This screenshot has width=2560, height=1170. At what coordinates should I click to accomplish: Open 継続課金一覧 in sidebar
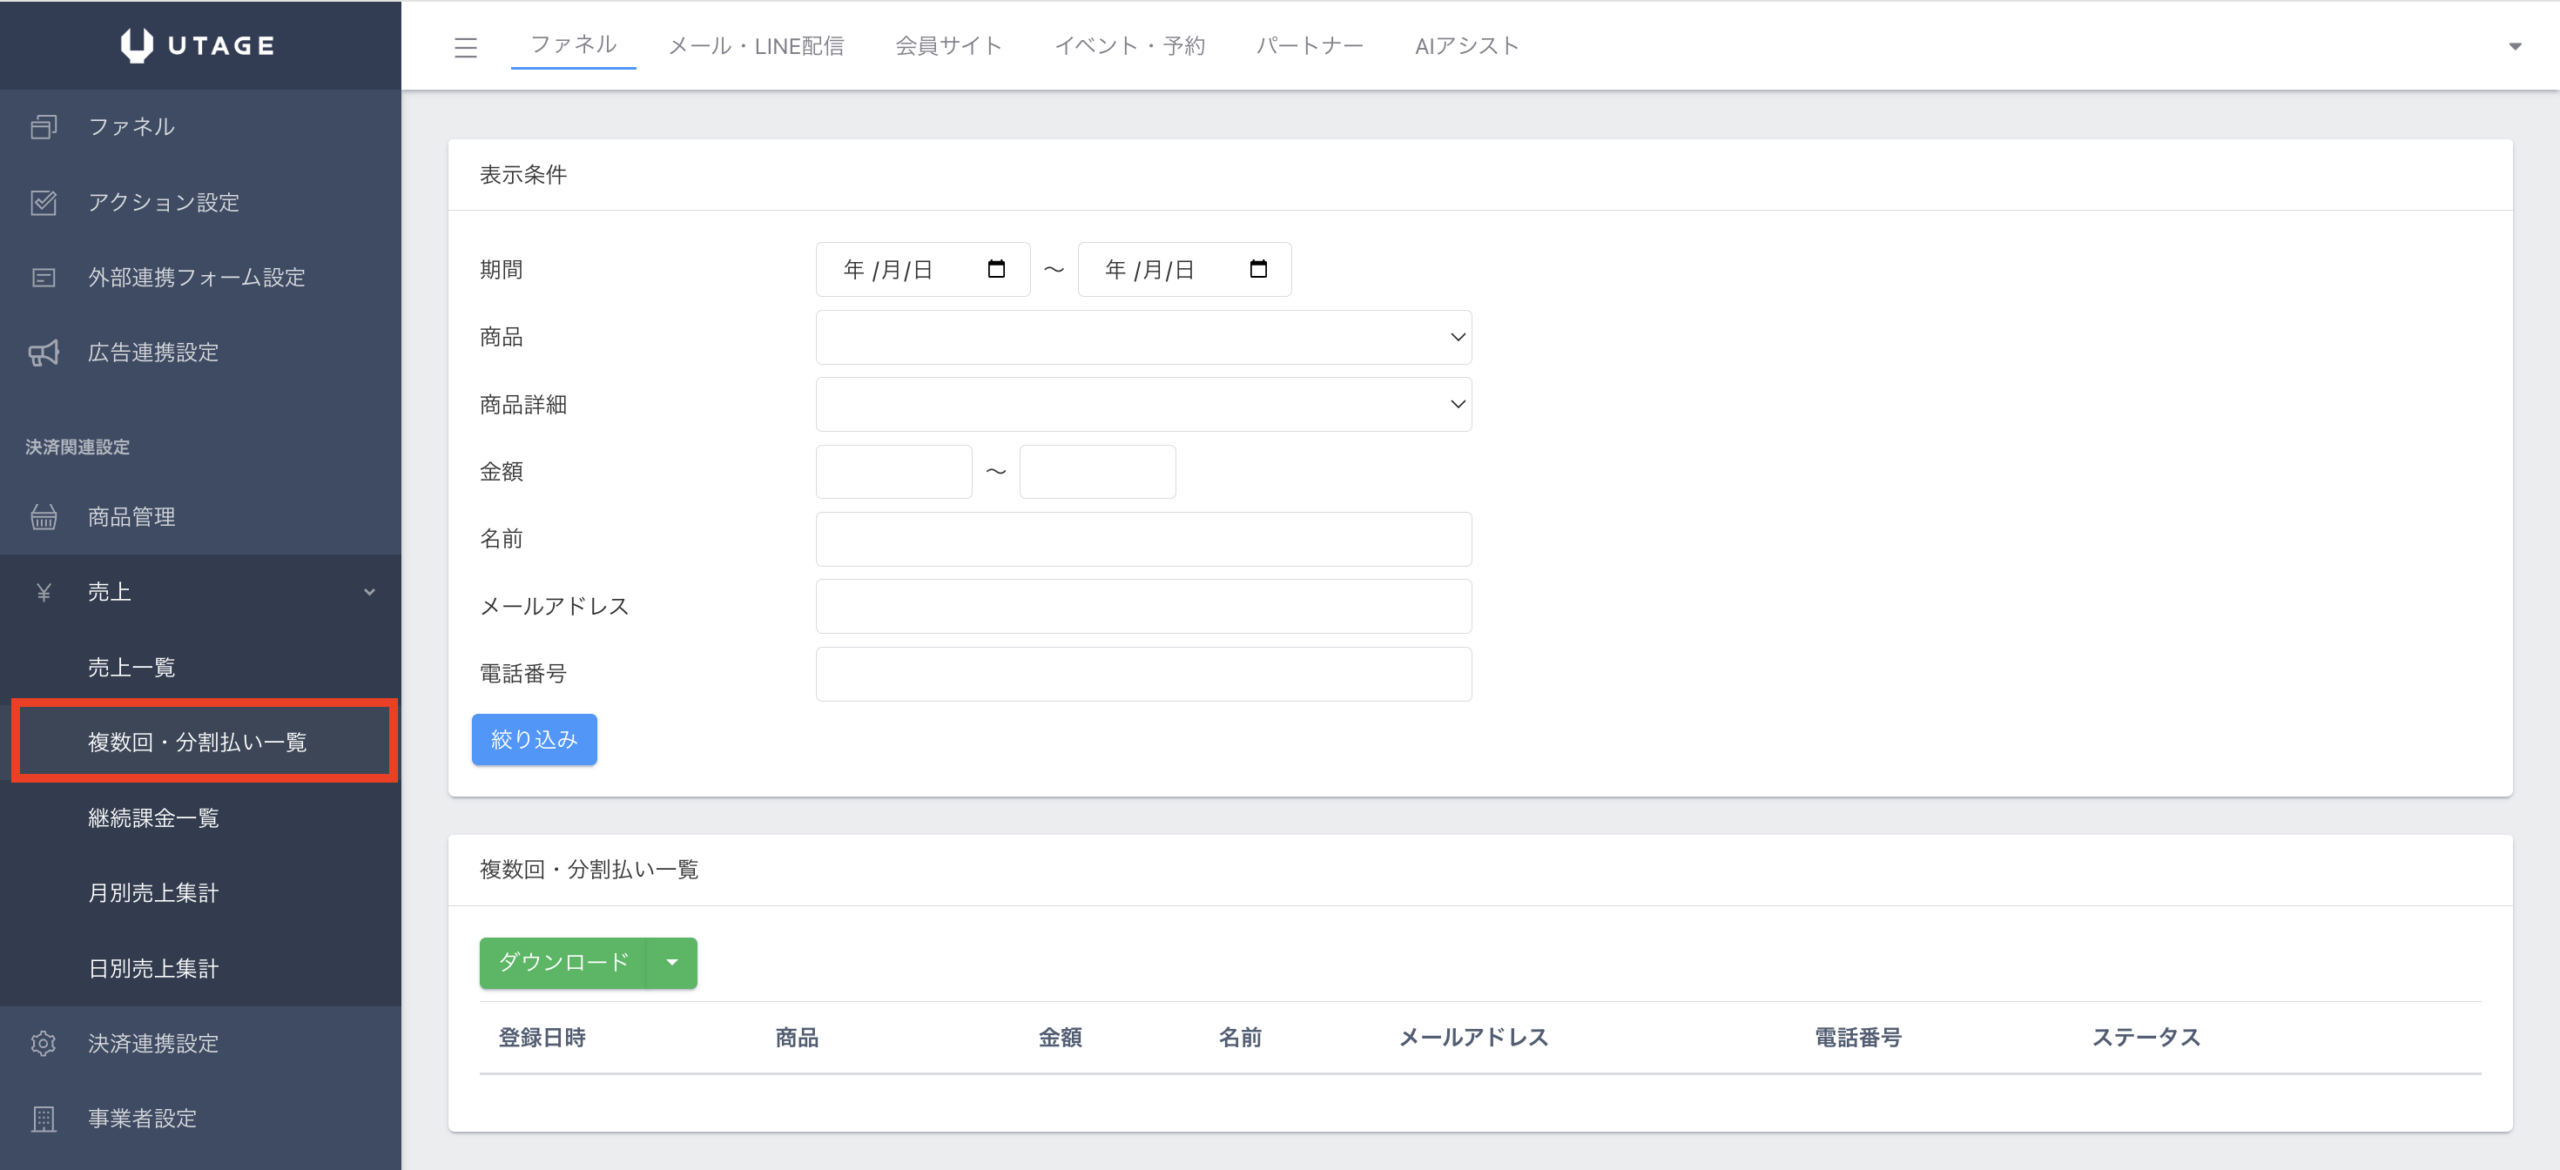point(153,818)
